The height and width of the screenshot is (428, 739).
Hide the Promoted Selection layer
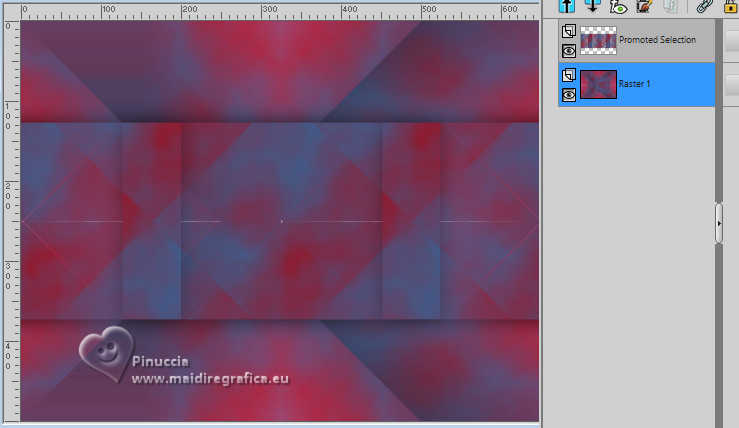(569, 51)
